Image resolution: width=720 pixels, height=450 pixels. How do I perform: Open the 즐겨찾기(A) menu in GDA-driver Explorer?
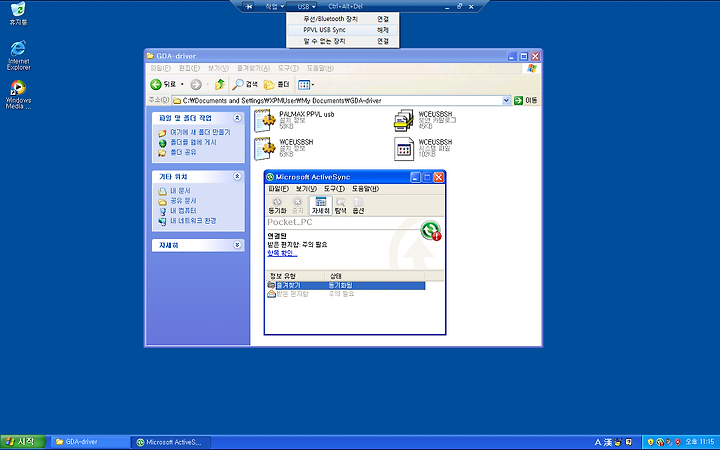(x=253, y=68)
